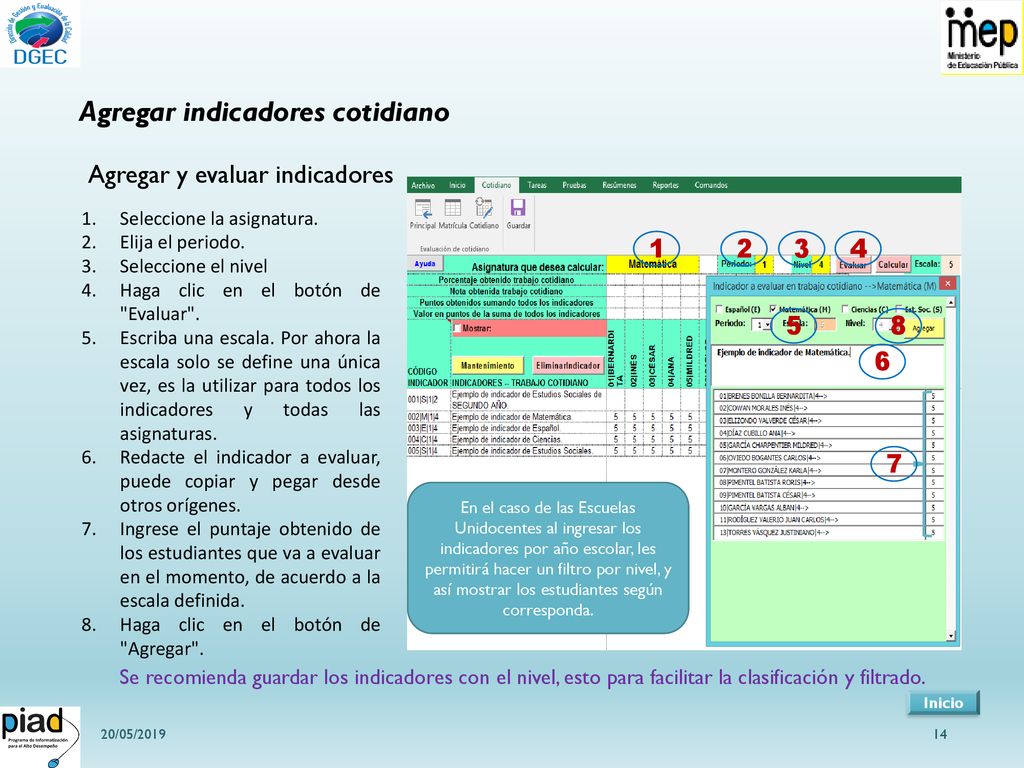
Task: Select student DÍAZ CUBILLO ANA row
Action: pos(820,433)
